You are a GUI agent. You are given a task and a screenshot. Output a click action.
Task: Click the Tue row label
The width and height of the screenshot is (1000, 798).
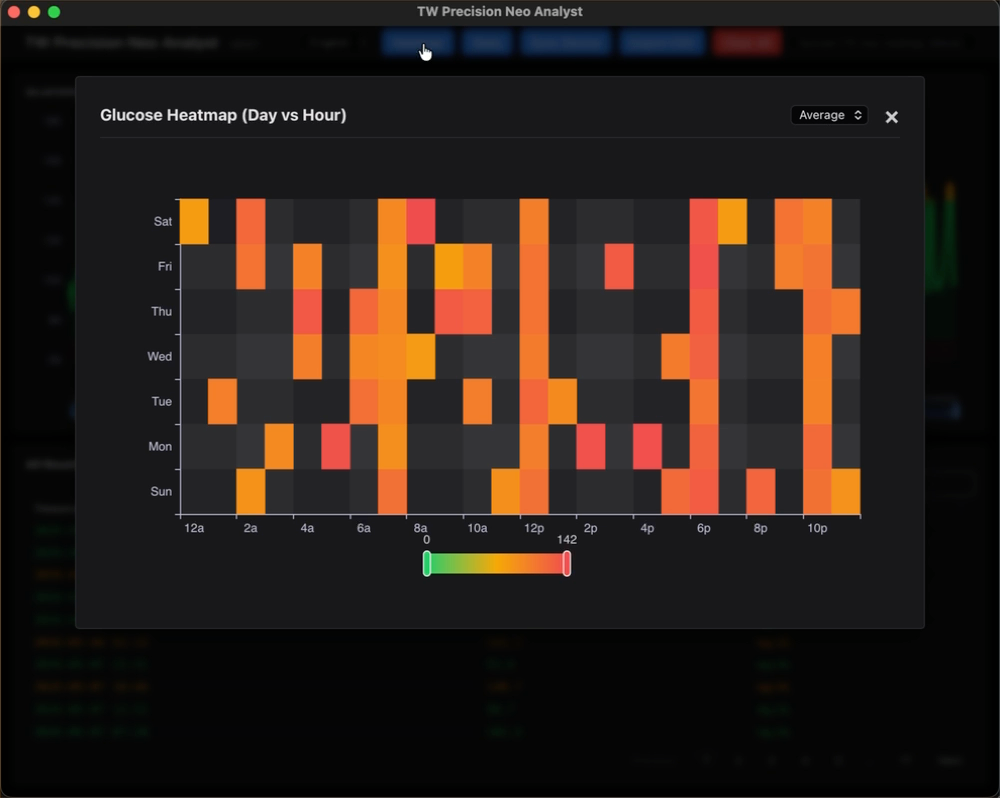click(x=161, y=401)
